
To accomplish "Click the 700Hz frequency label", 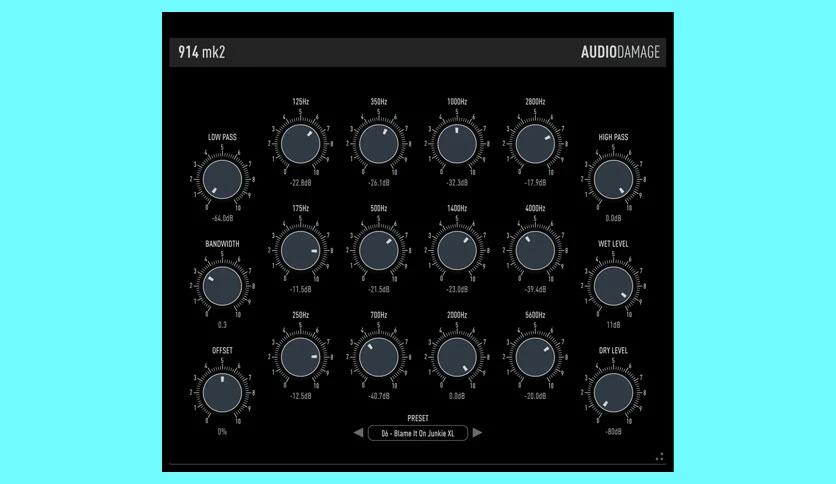I will click(379, 314).
